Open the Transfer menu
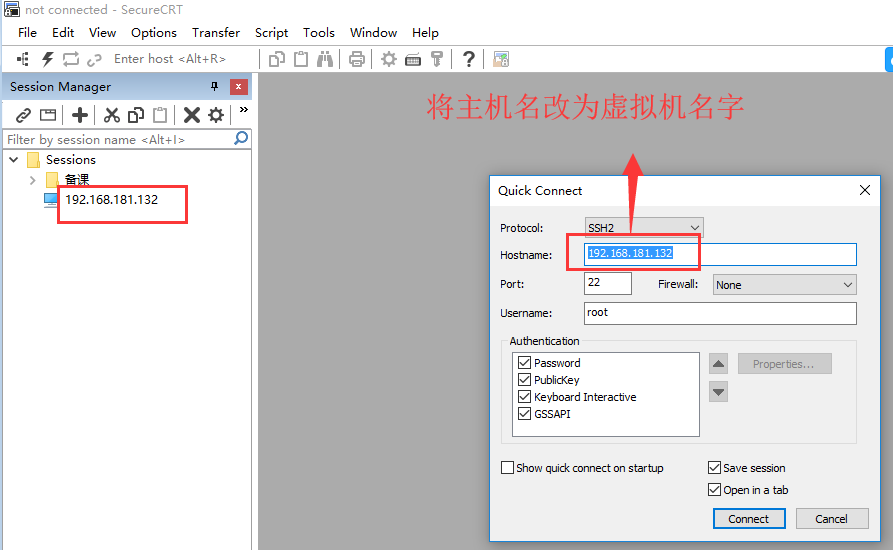Image resolution: width=893 pixels, height=550 pixels. [x=216, y=32]
